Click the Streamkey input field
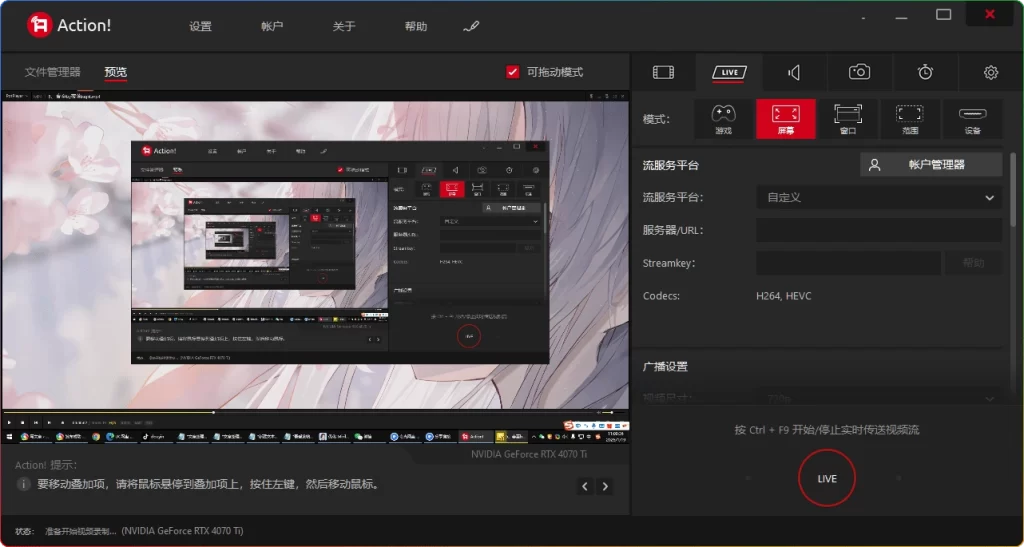Screen dimensions: 1024x547 coord(848,263)
